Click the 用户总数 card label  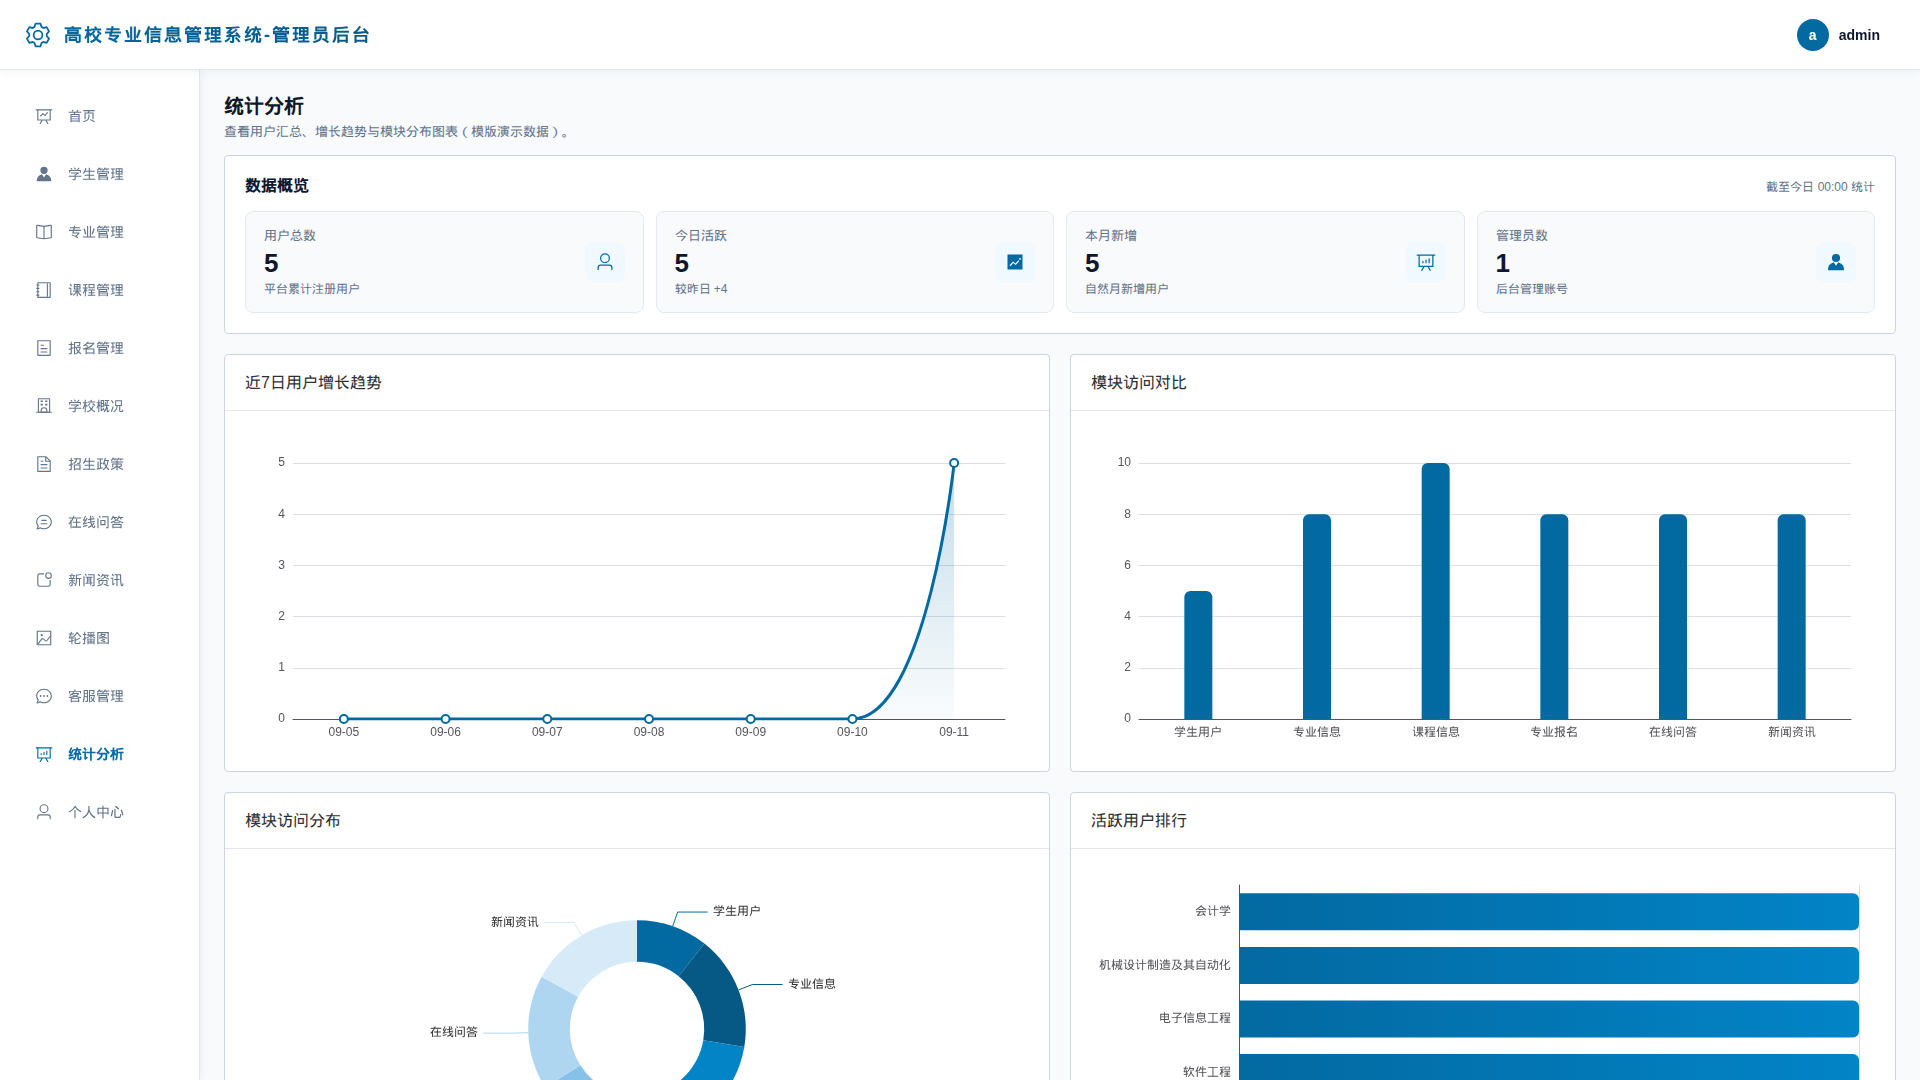[x=290, y=236]
